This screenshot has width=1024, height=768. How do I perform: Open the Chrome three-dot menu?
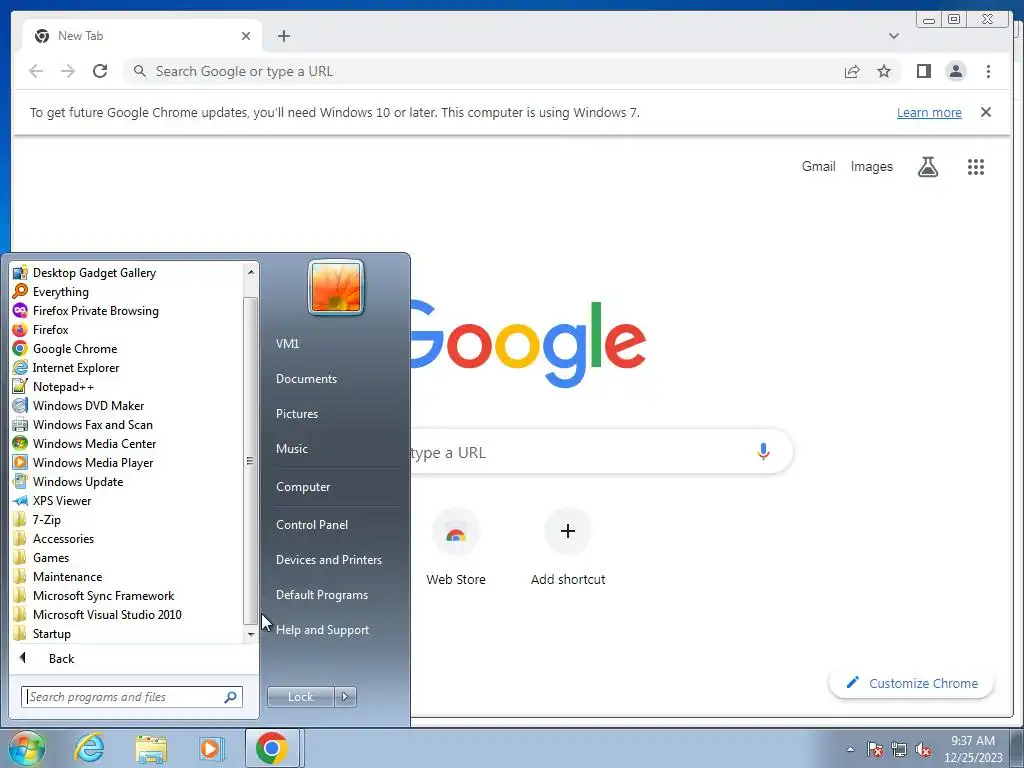point(988,71)
